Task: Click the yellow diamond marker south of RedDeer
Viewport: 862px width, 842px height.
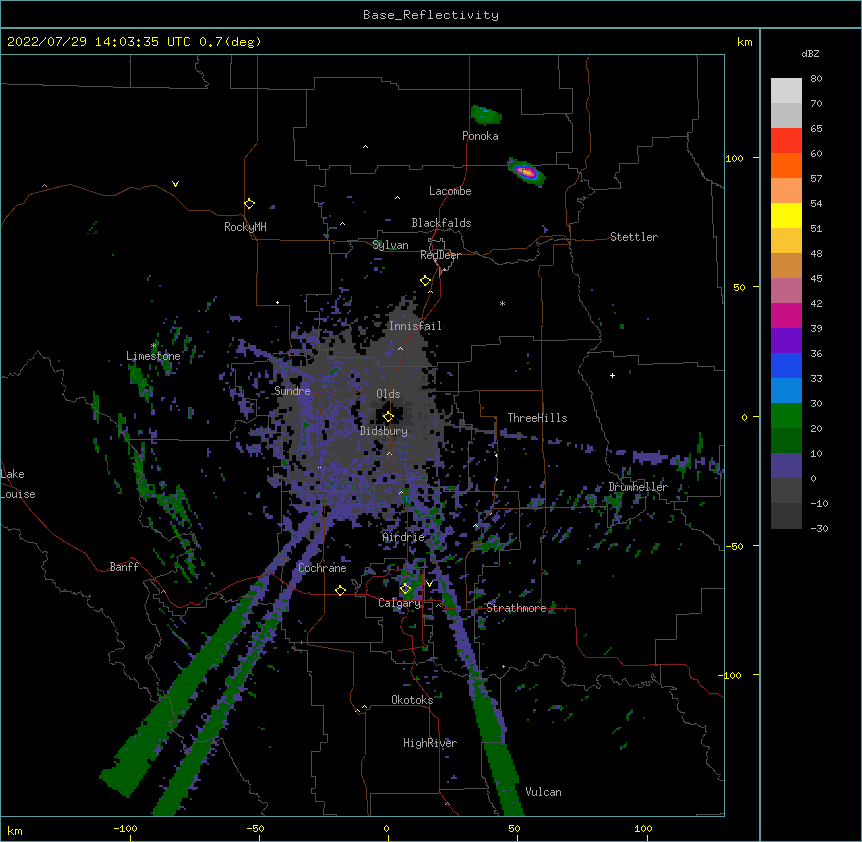Action: pyautogui.click(x=425, y=280)
